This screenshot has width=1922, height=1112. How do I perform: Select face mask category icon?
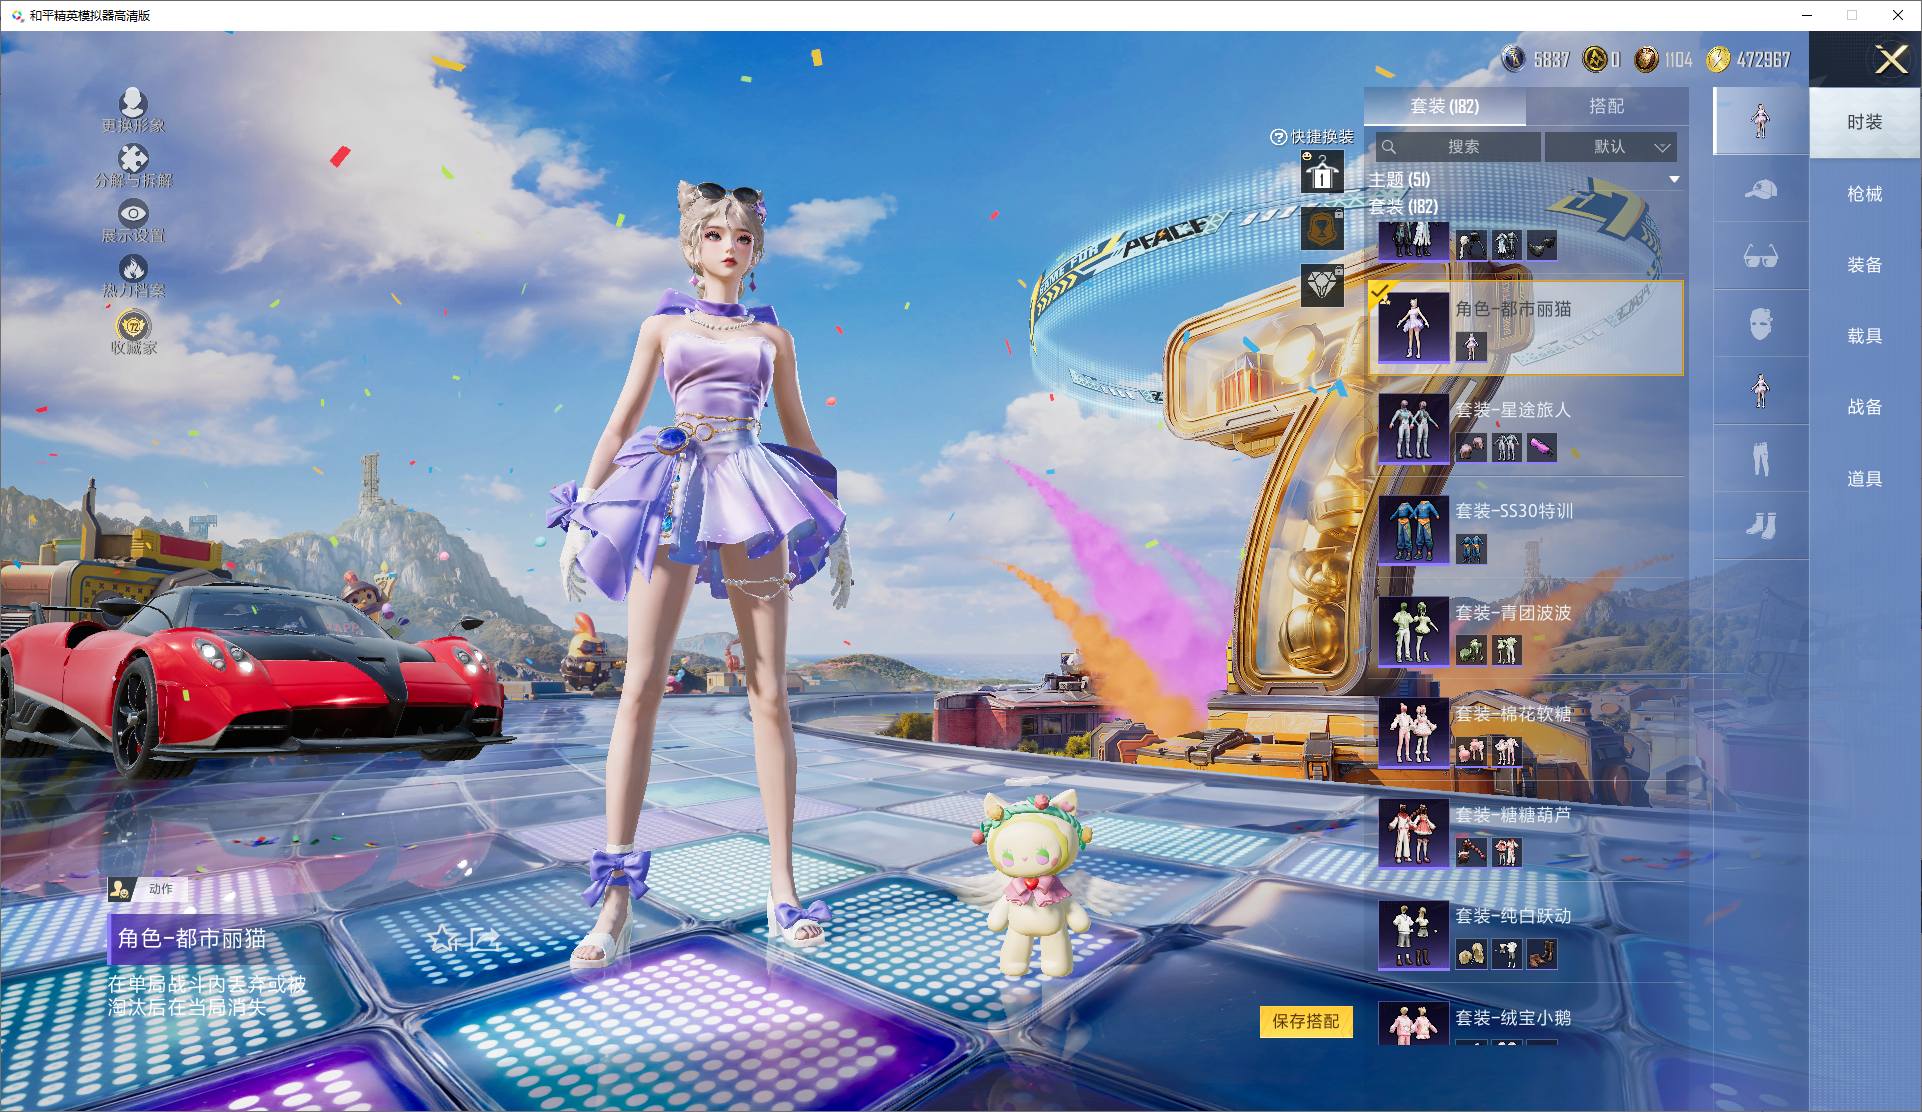[x=1760, y=324]
